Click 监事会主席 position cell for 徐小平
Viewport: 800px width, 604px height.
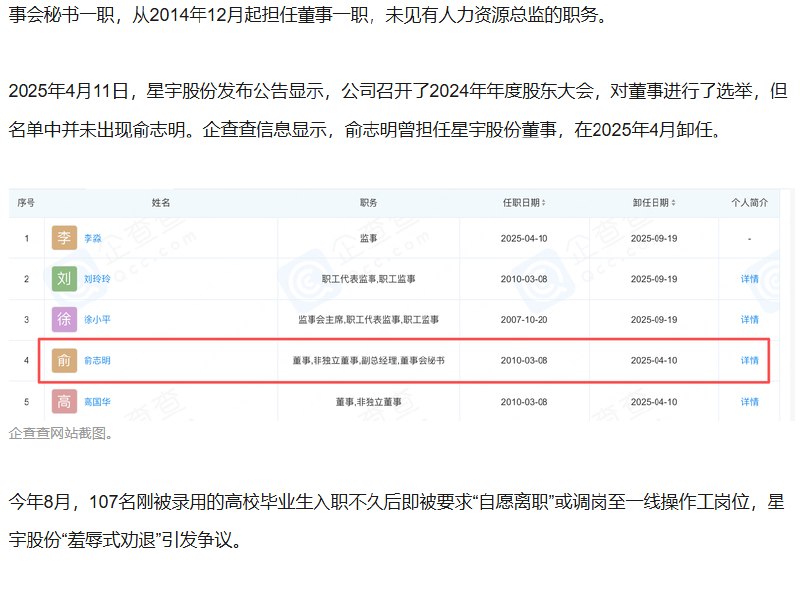[x=368, y=320]
